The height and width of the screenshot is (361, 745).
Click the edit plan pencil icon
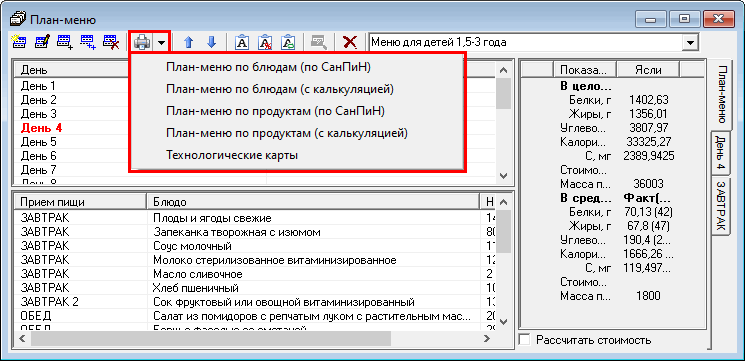pos(42,42)
